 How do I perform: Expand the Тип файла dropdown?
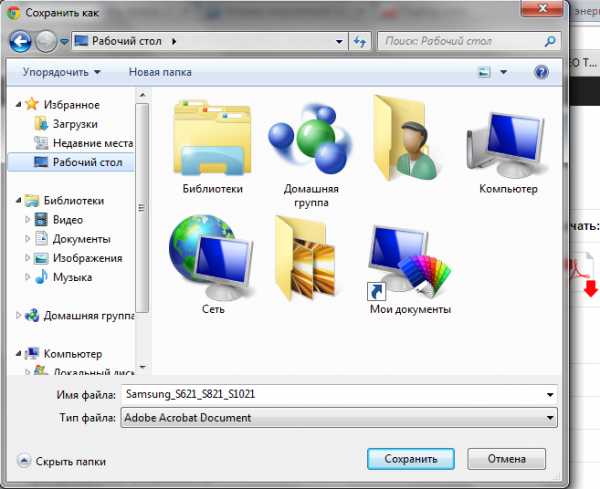point(550,418)
